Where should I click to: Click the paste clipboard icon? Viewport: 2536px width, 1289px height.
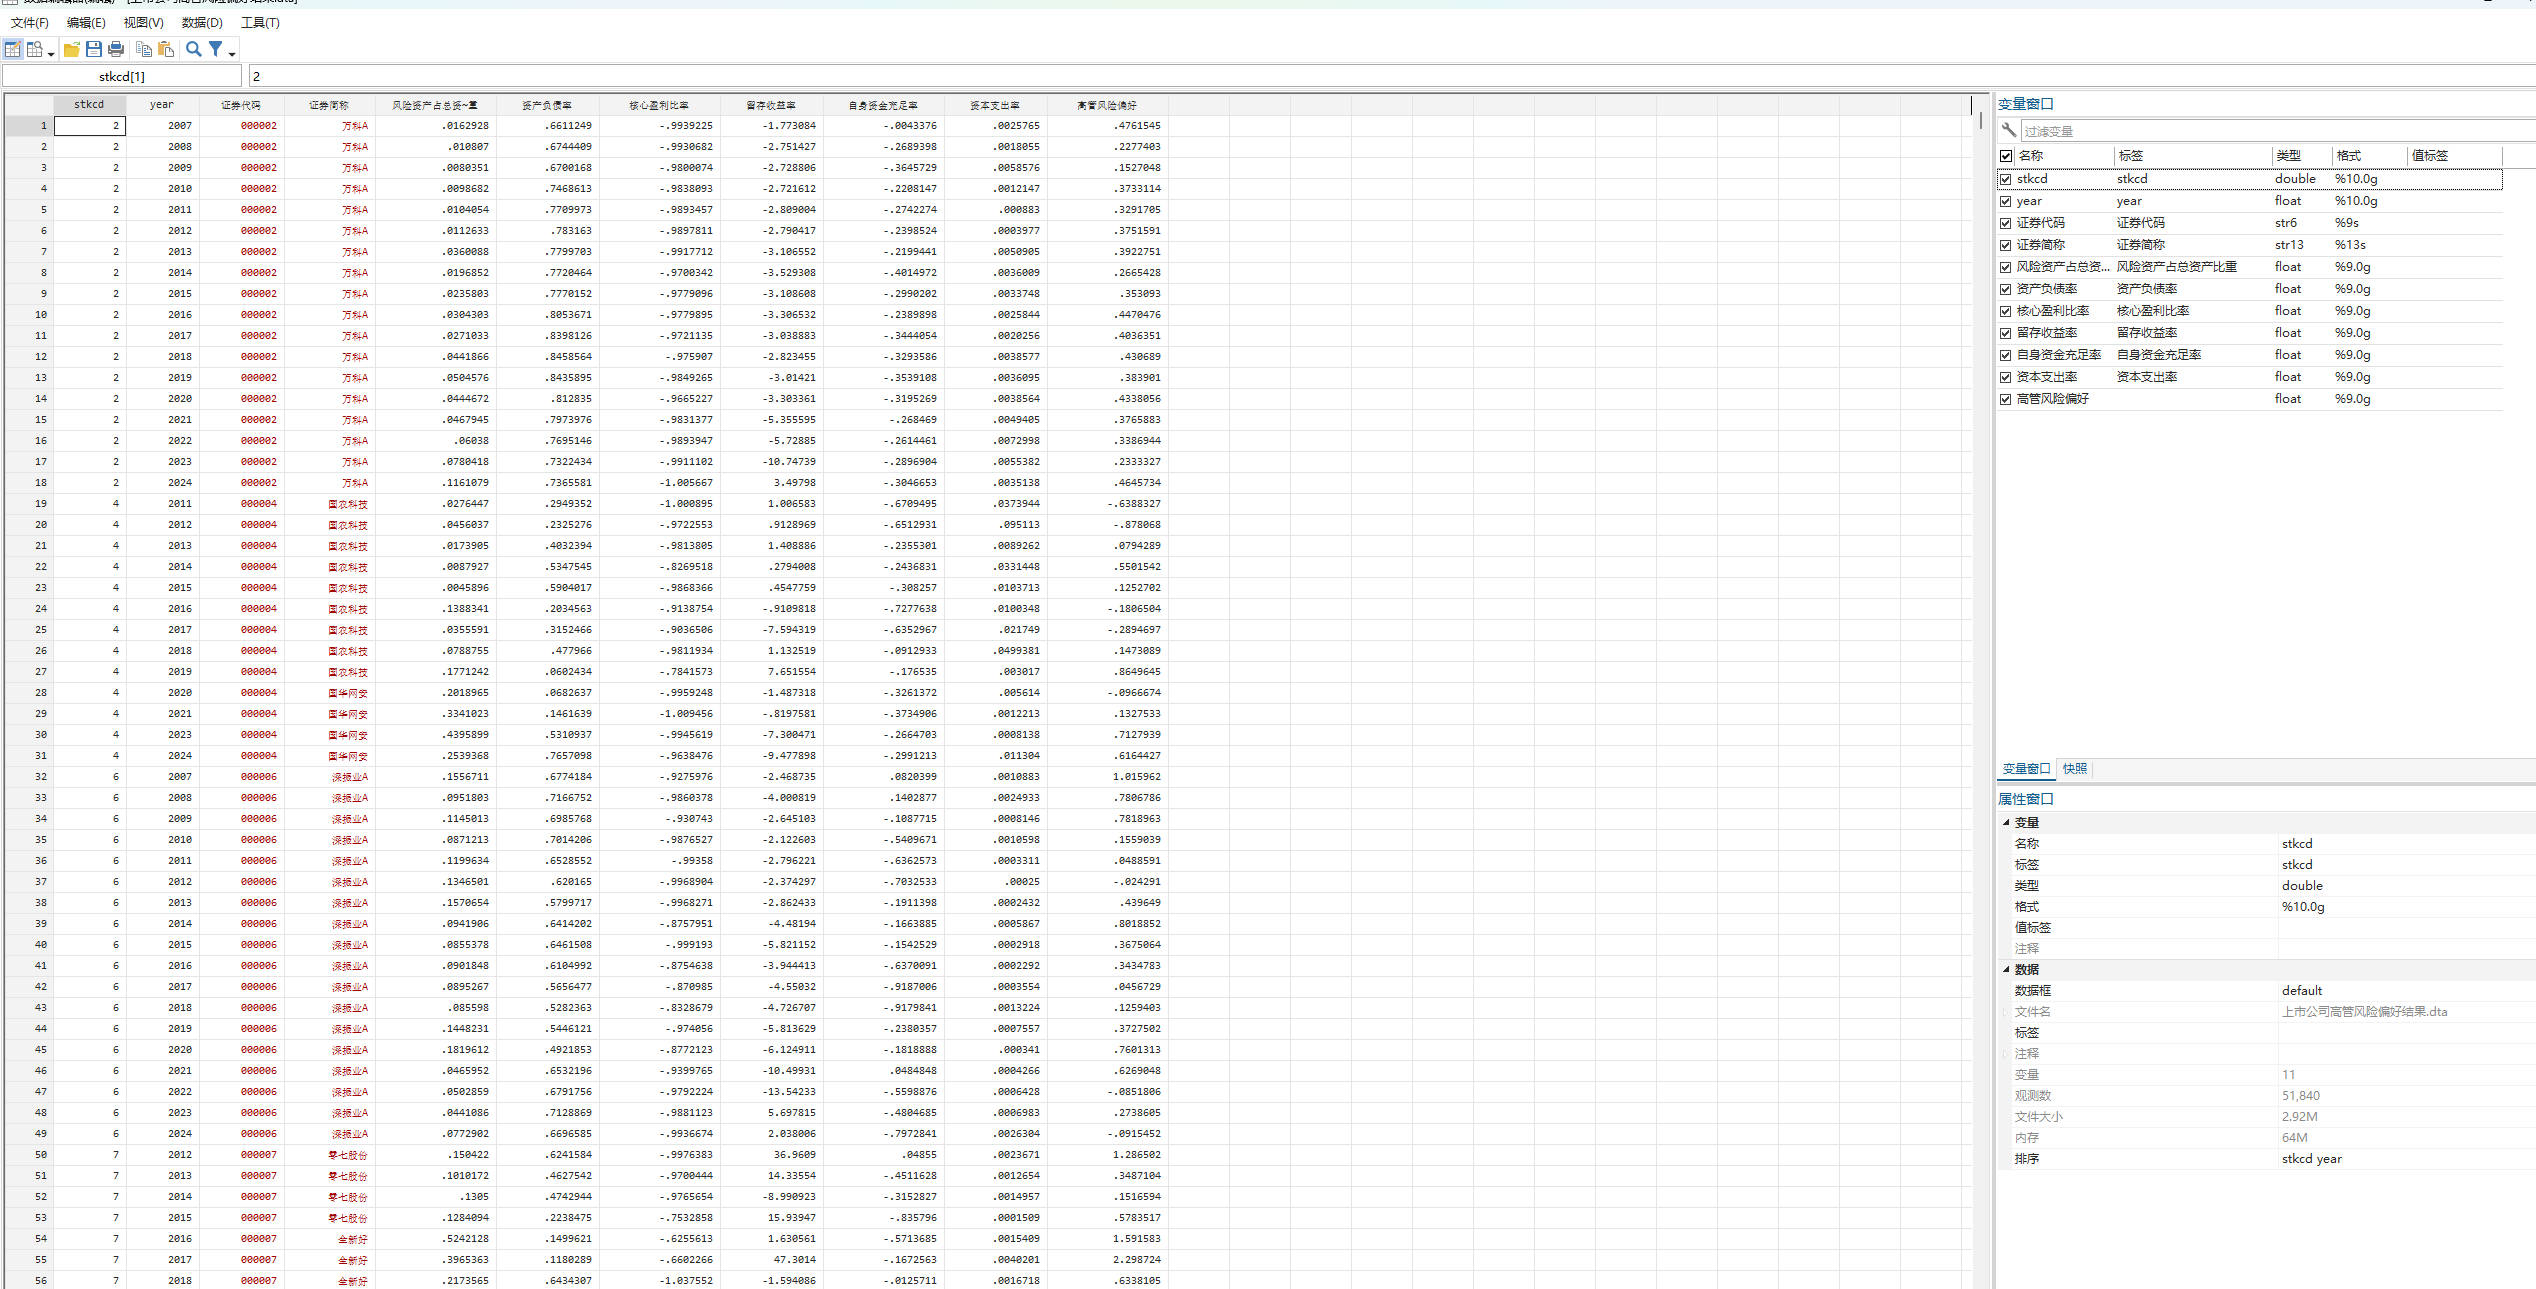tap(166, 49)
